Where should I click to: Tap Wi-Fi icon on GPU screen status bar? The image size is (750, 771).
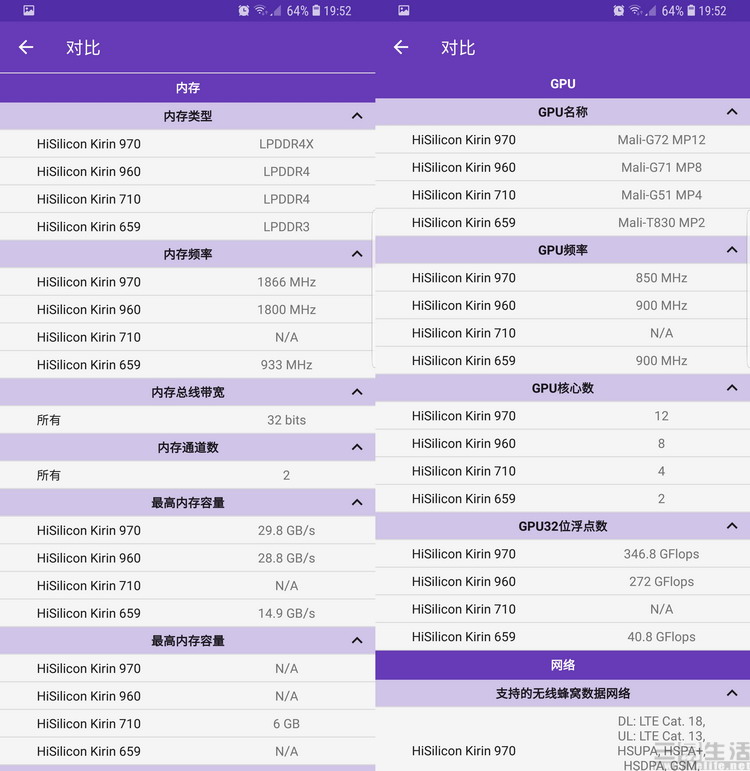pyautogui.click(x=636, y=10)
